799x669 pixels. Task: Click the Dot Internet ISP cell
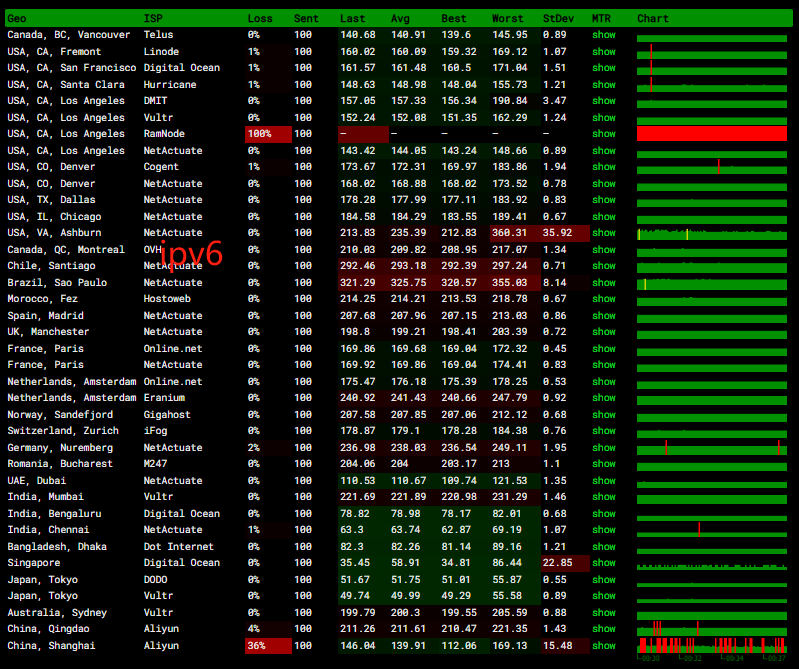(179, 547)
